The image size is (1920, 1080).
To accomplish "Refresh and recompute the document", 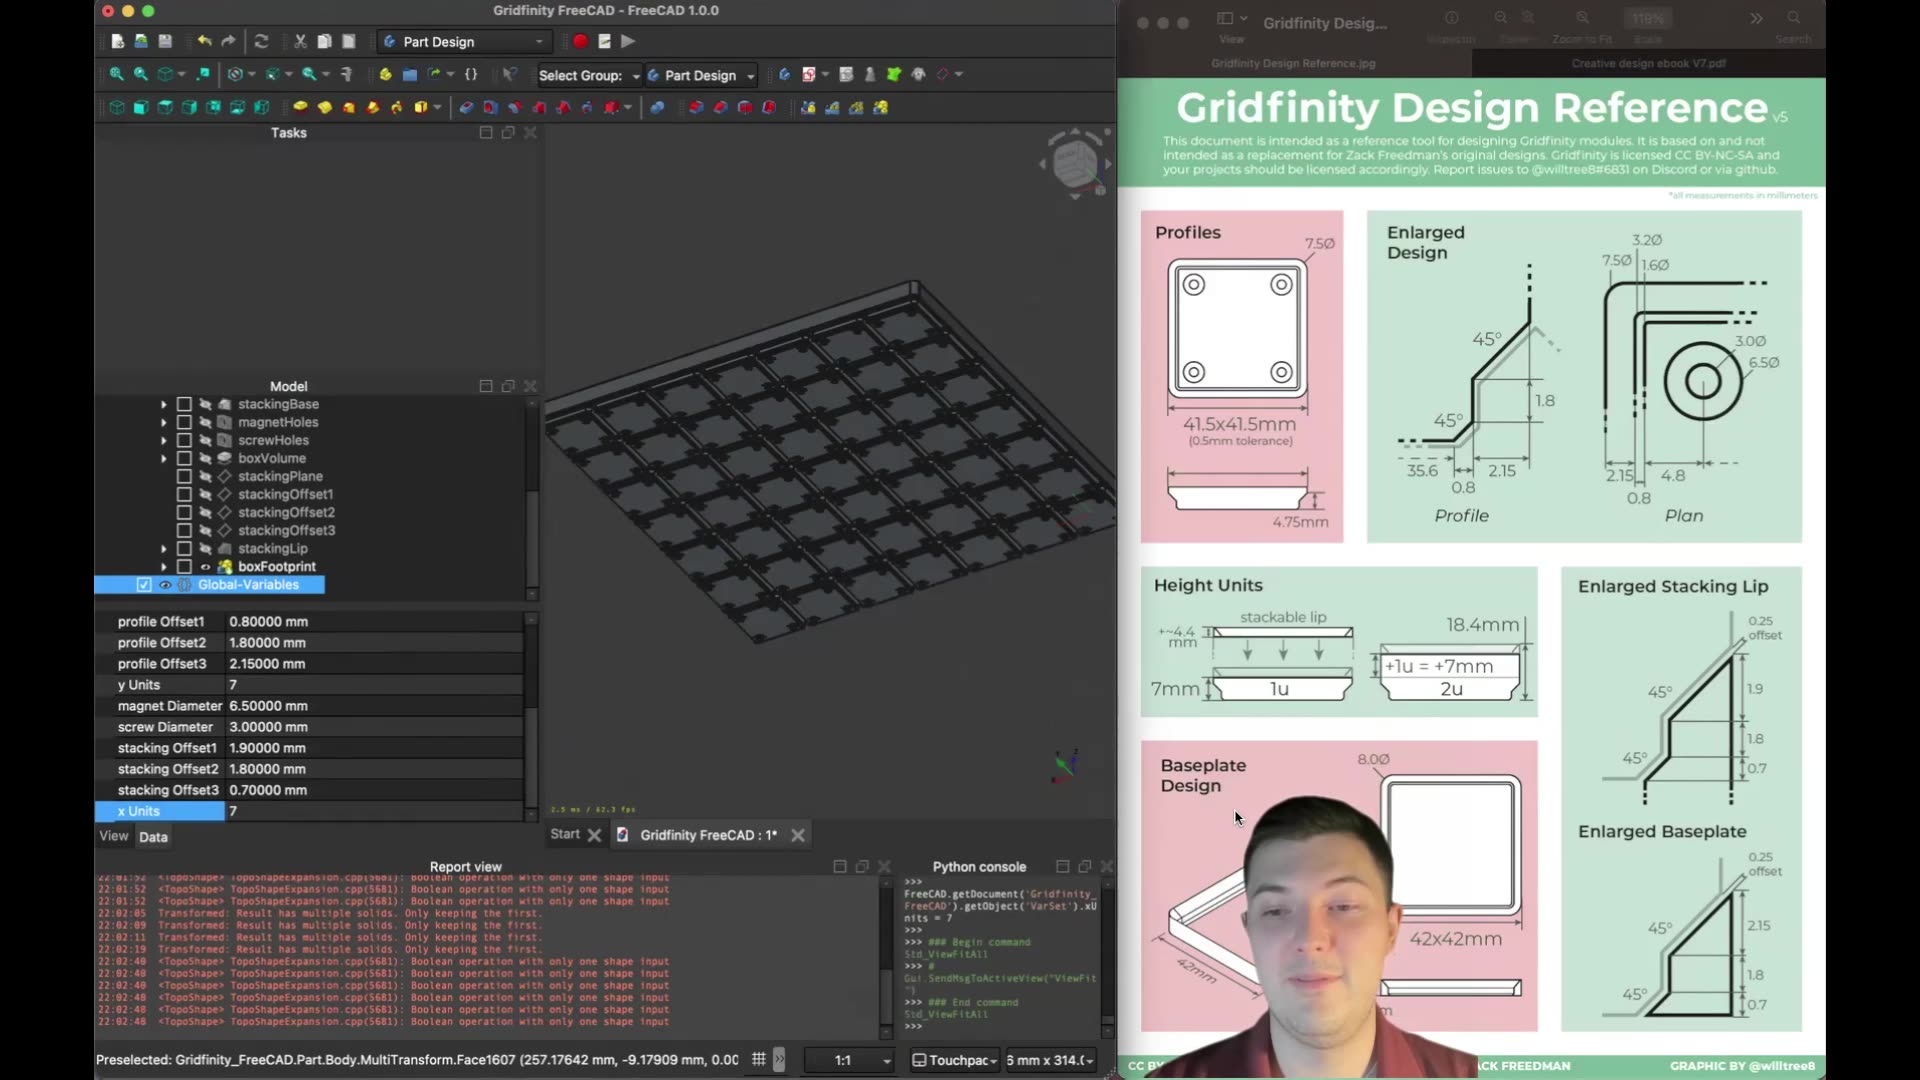I will pos(261,42).
